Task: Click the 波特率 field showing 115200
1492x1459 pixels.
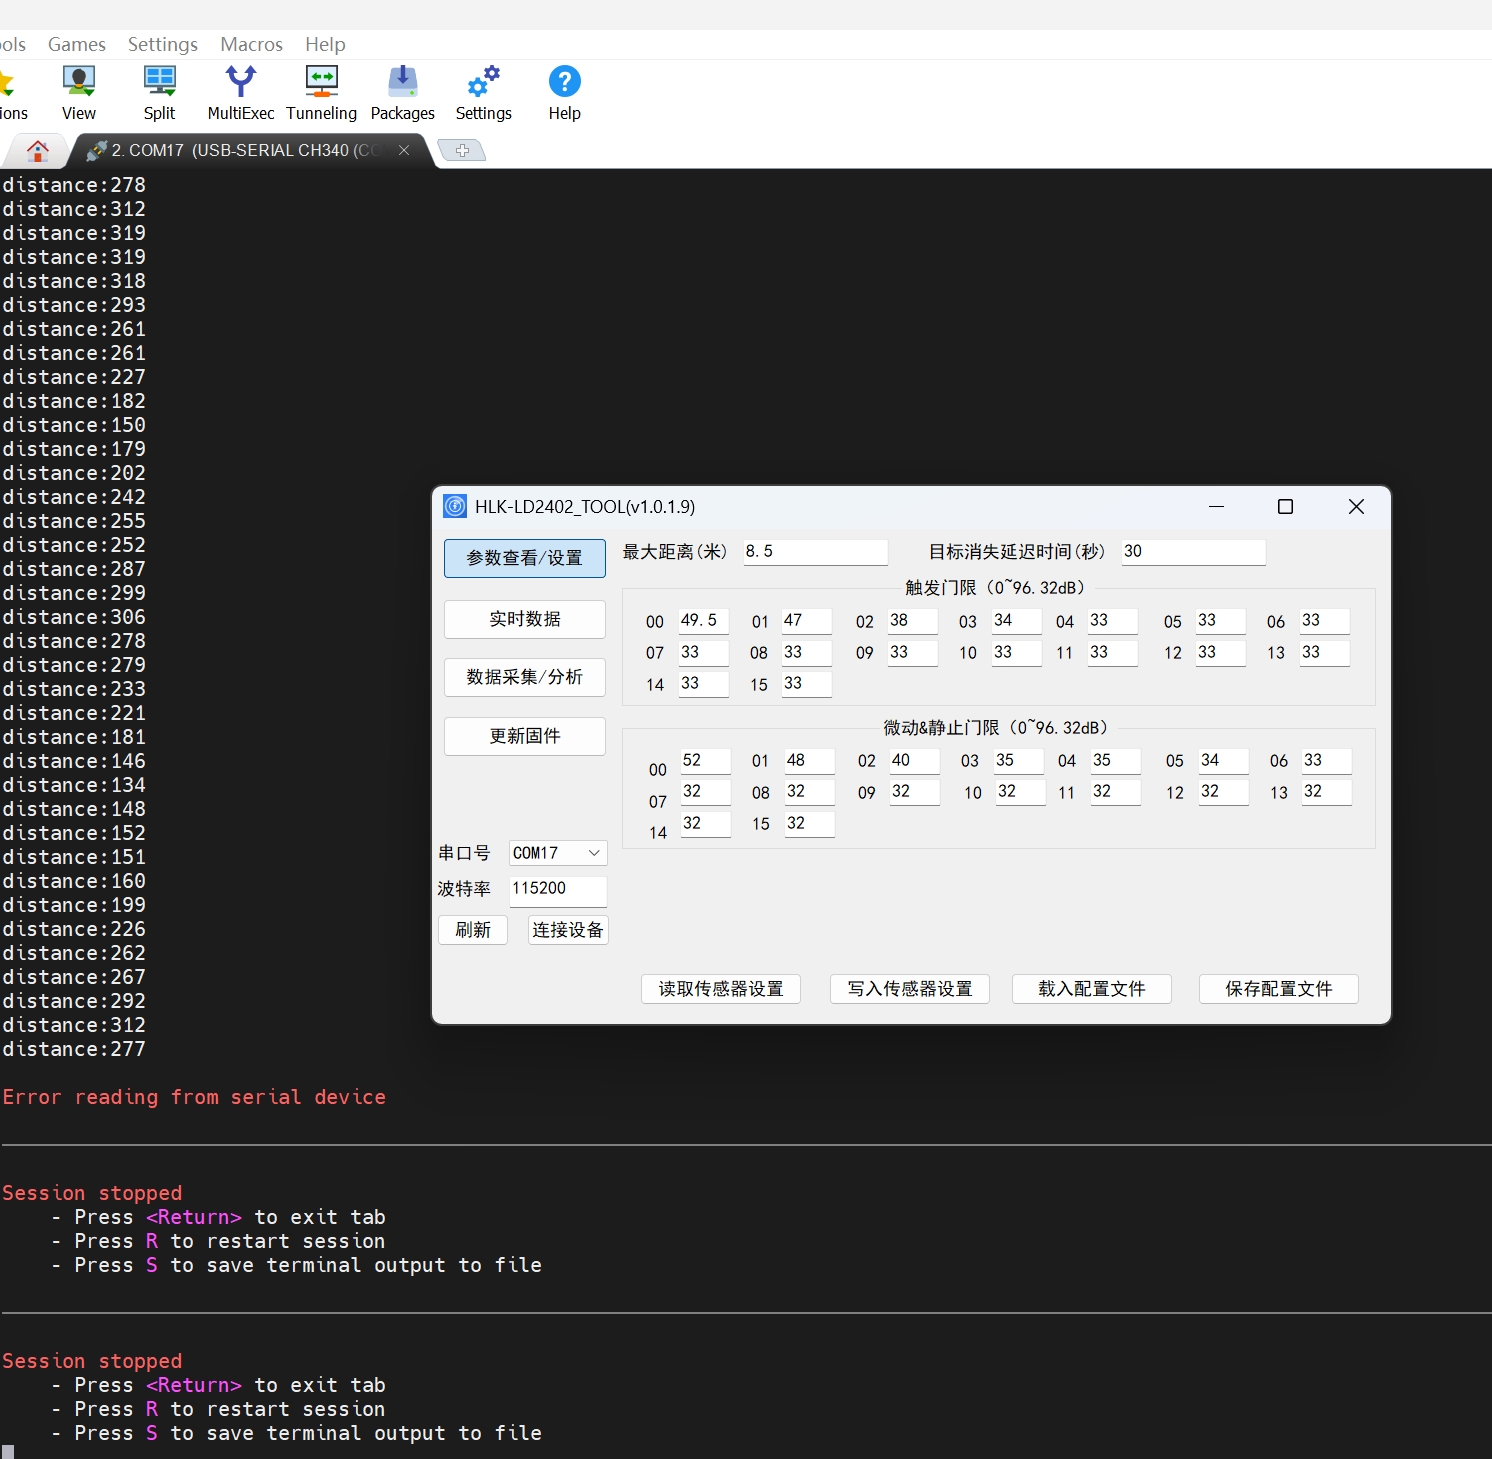Action: point(558,889)
